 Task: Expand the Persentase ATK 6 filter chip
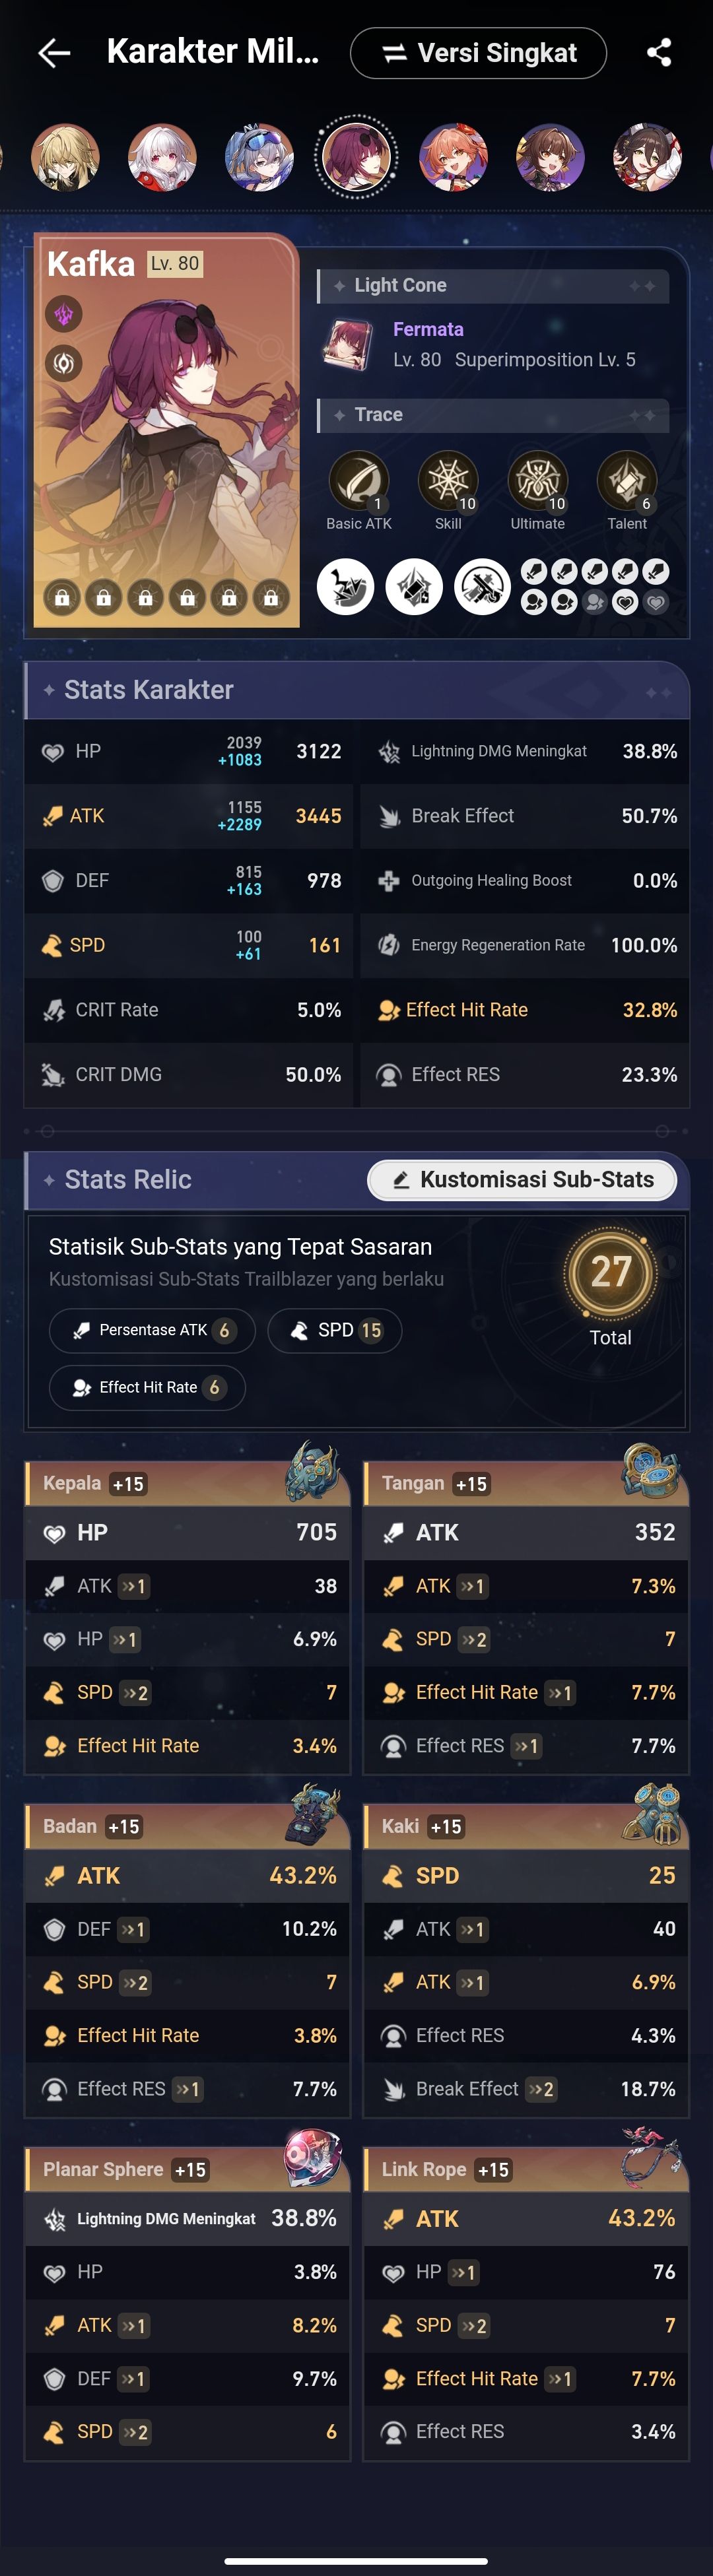pyautogui.click(x=151, y=1330)
